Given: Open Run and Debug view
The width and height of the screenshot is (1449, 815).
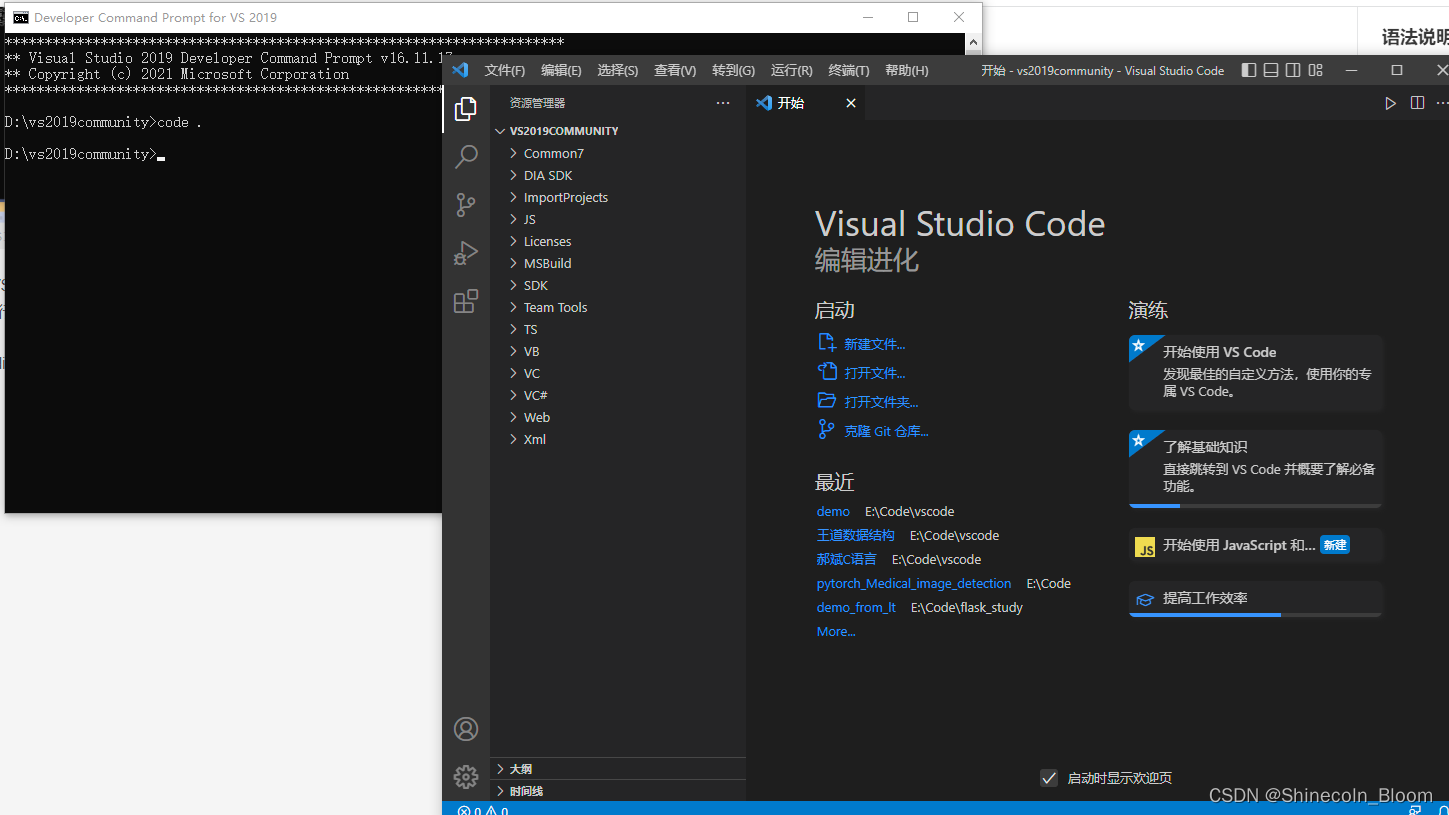Looking at the screenshot, I should tap(466, 253).
